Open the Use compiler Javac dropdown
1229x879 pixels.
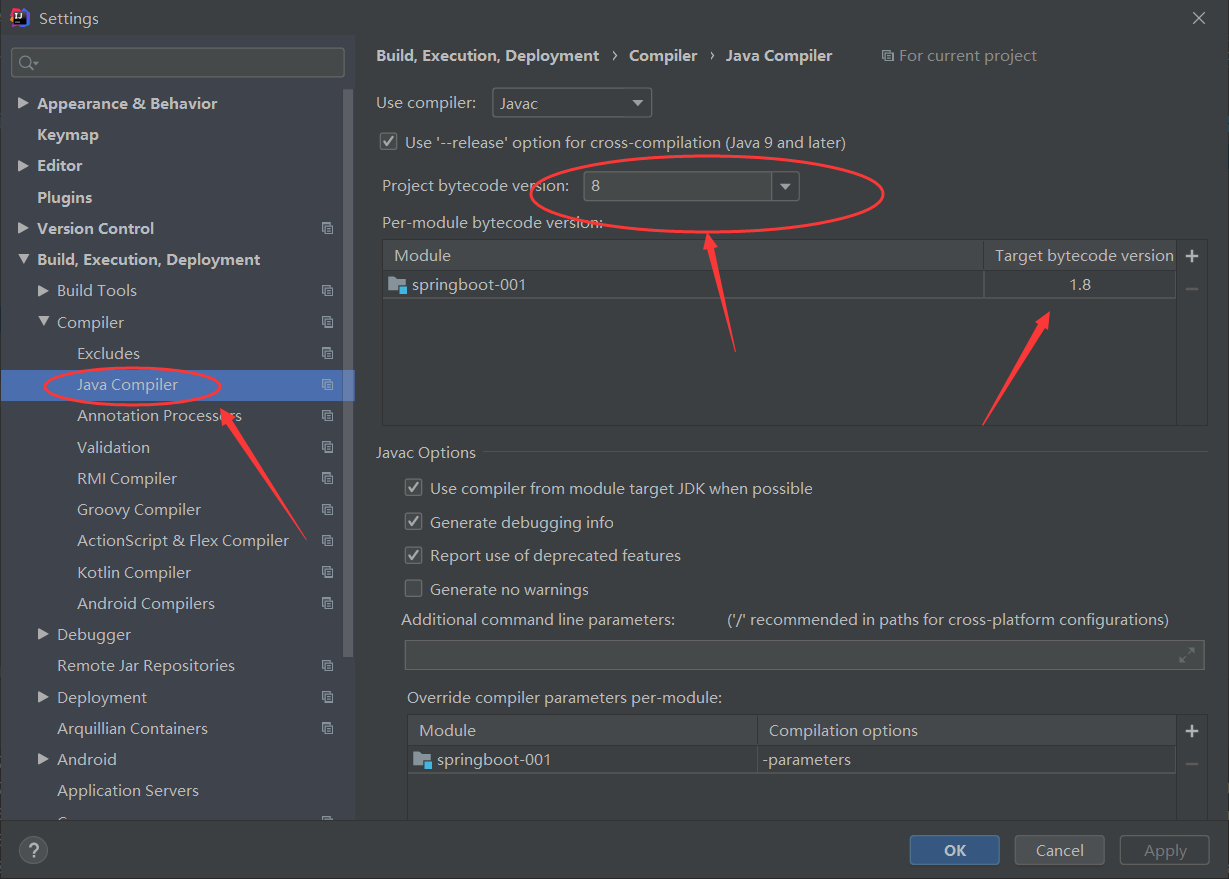(x=572, y=103)
